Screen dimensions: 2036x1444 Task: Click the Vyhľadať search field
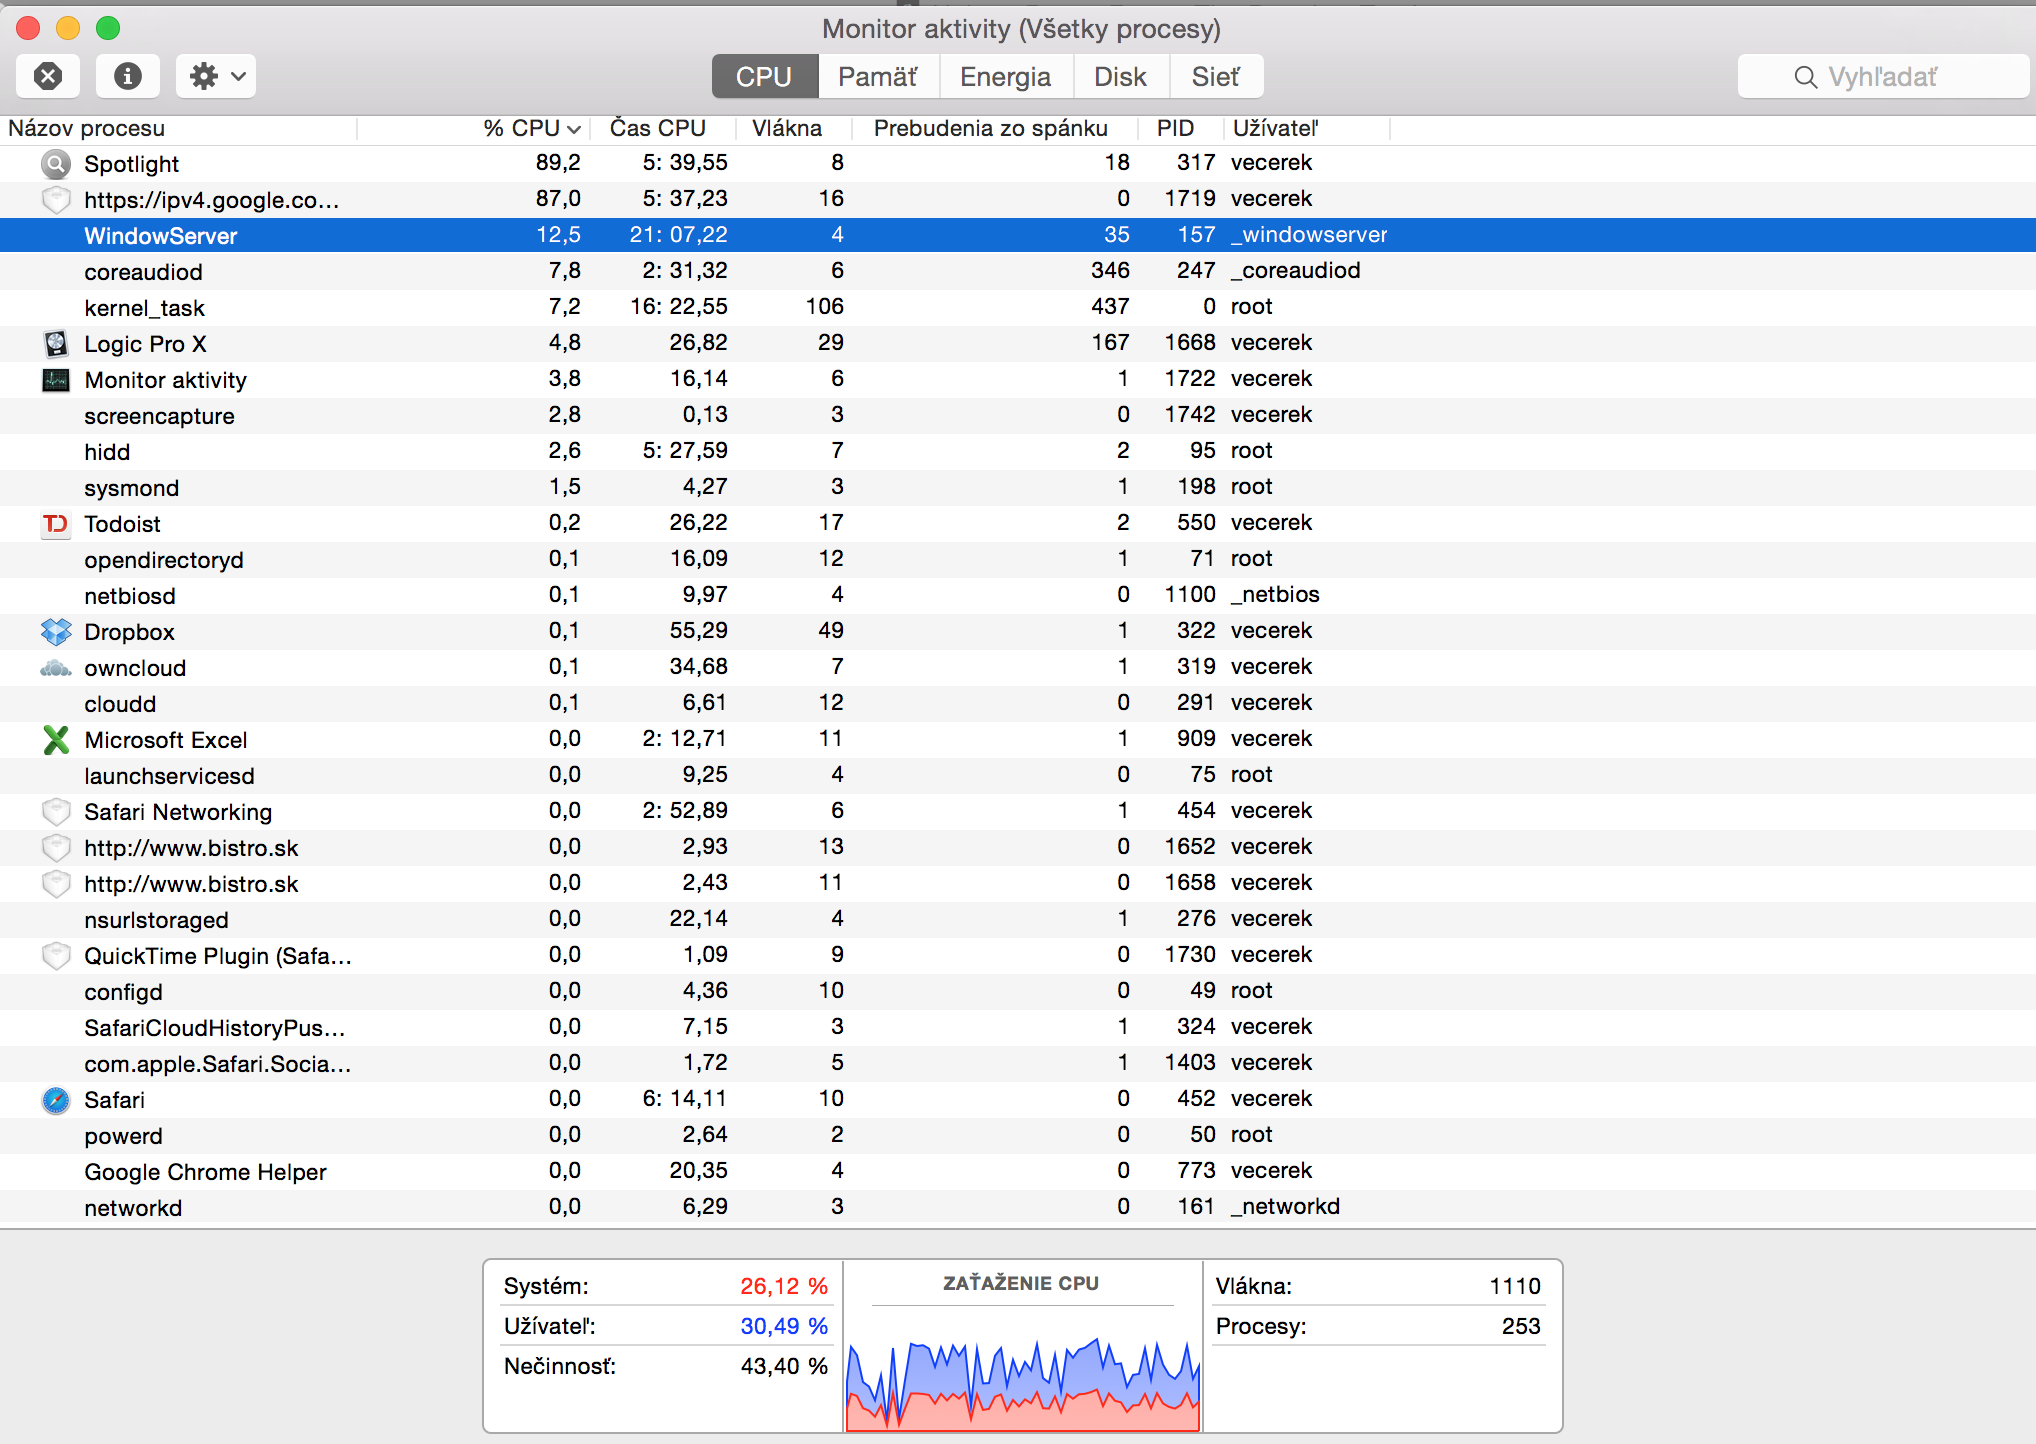(x=1882, y=77)
